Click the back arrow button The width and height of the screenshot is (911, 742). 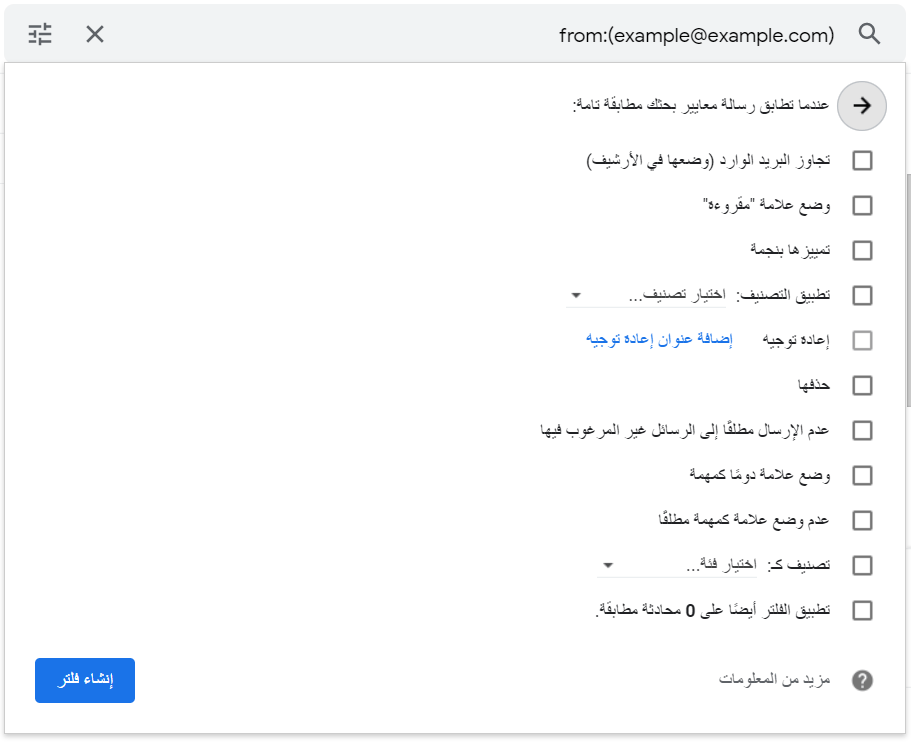click(862, 106)
